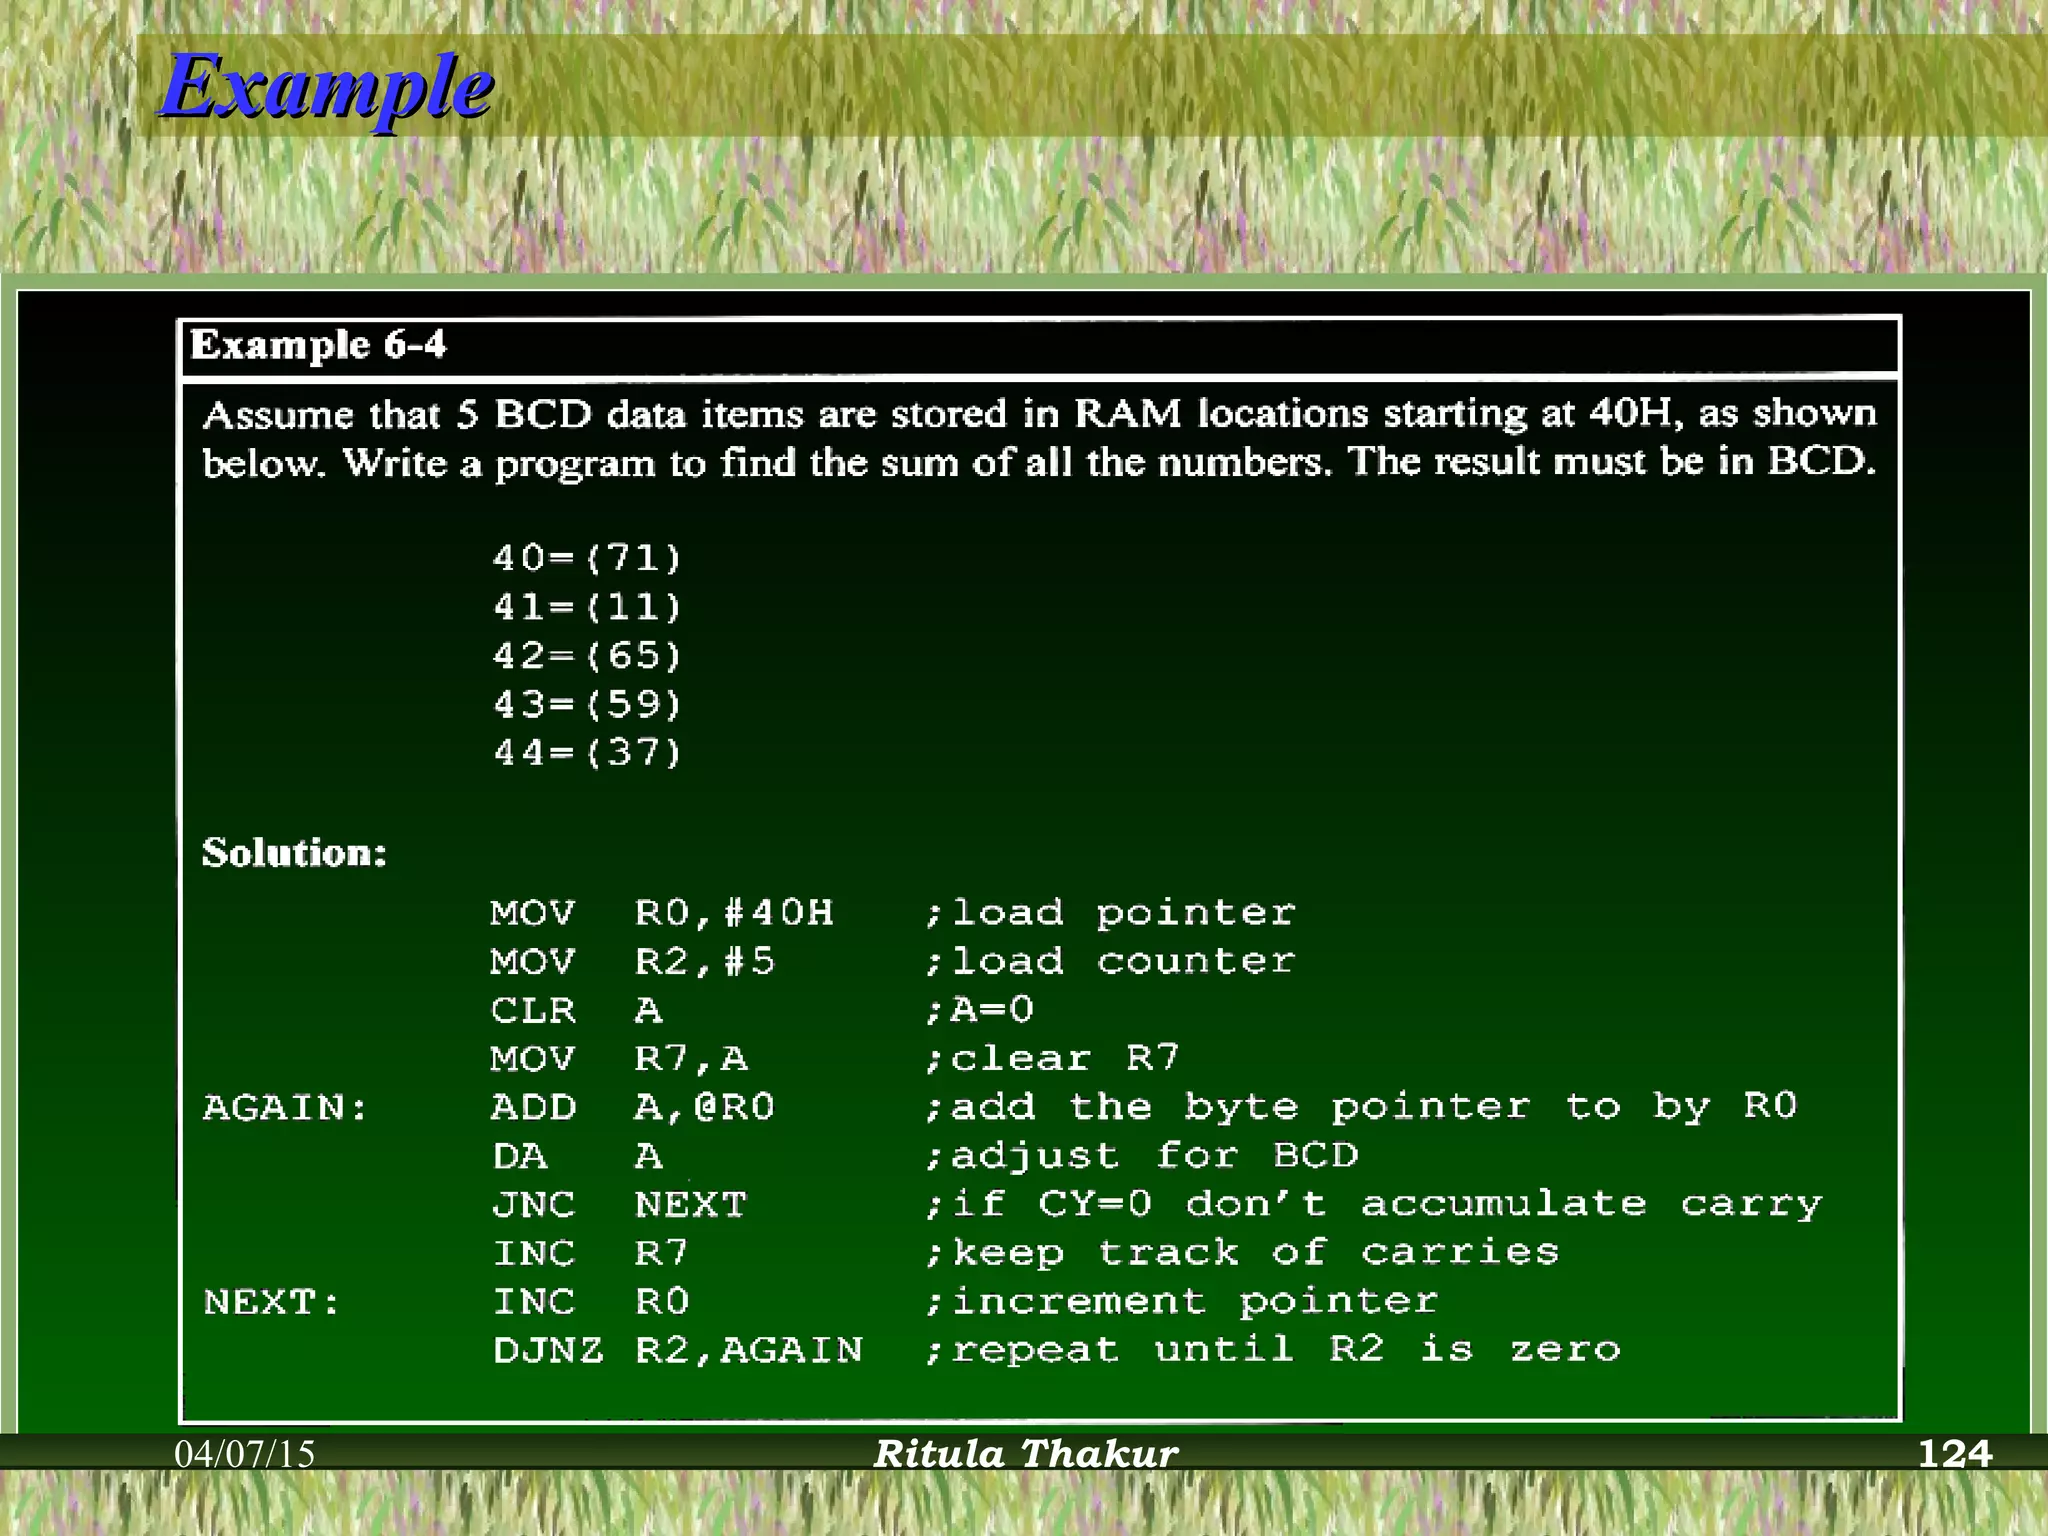Click the slide number 124
Image resolution: width=2048 pixels, height=1536 pixels.
coord(1954,1454)
